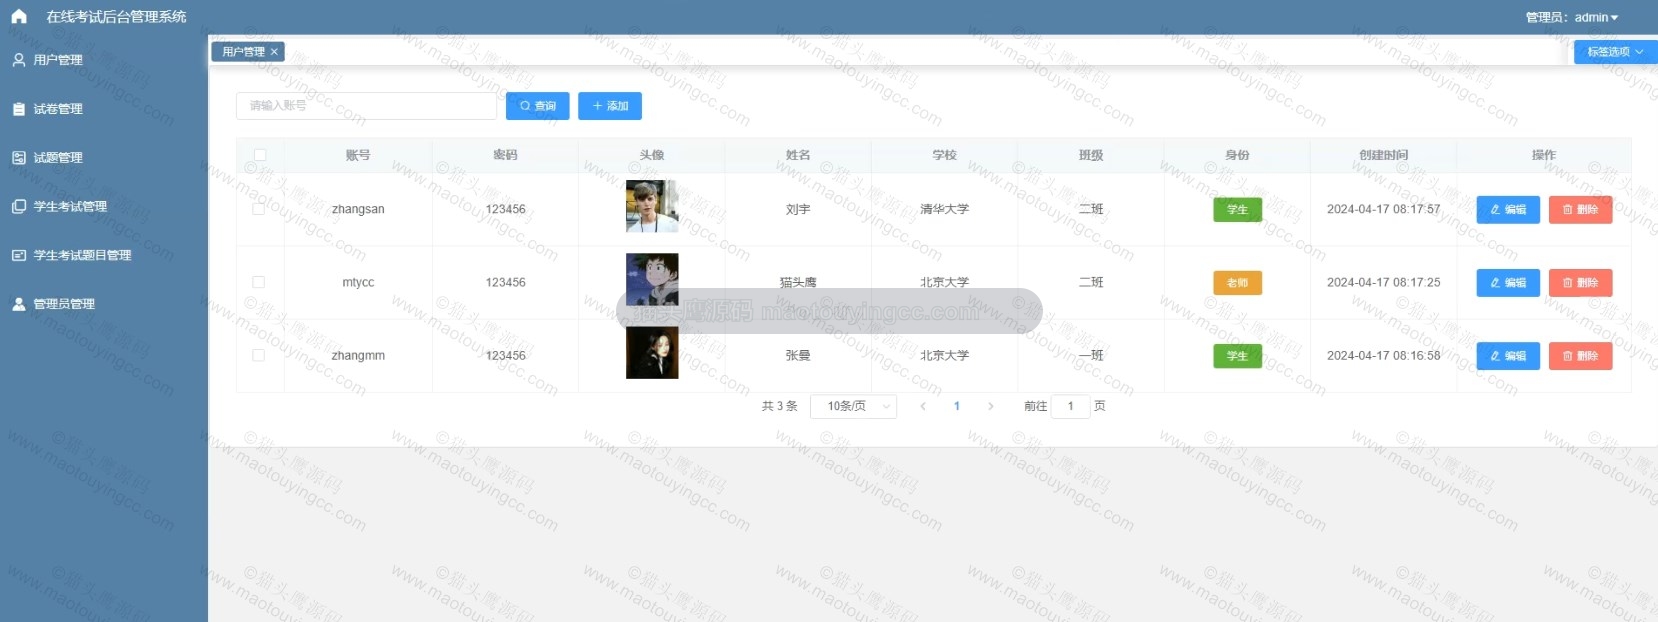Check the mtycc row checkbox
The width and height of the screenshot is (1658, 622).
click(x=259, y=282)
